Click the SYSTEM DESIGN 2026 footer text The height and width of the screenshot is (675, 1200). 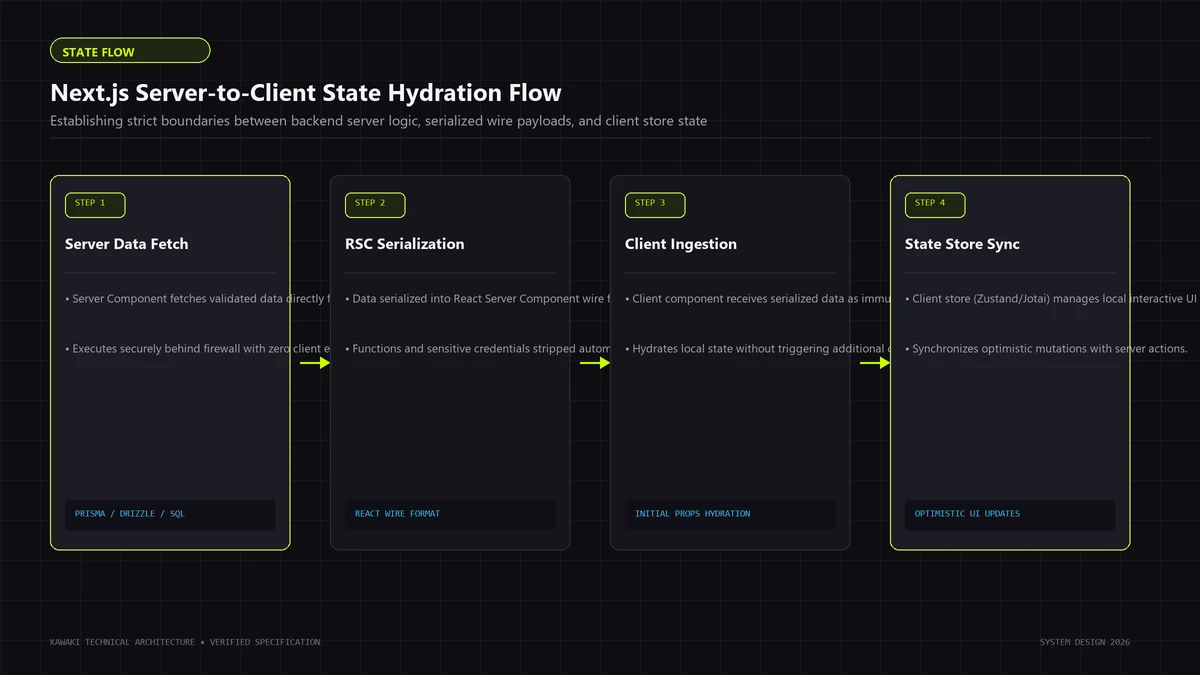click(1085, 642)
